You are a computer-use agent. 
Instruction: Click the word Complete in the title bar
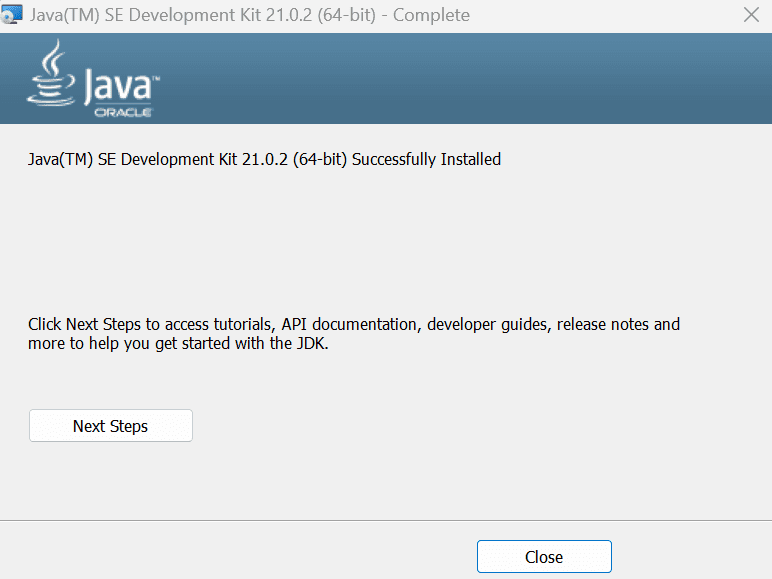[431, 15]
